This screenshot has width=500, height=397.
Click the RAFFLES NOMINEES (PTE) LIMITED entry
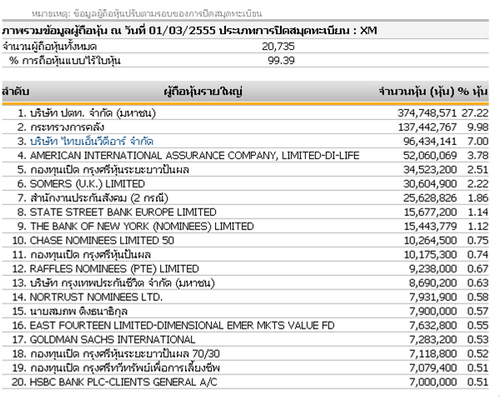(114, 269)
